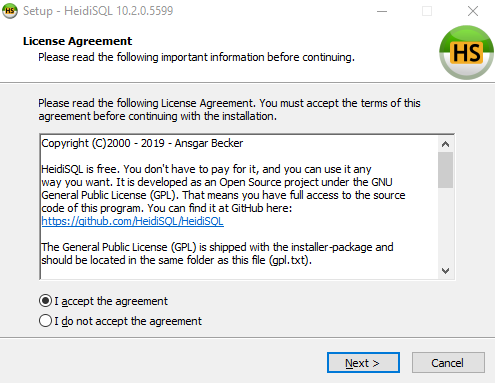The width and height of the screenshot is (495, 383).
Task: Click the scrollbar track below the thumb
Action: 445,225
